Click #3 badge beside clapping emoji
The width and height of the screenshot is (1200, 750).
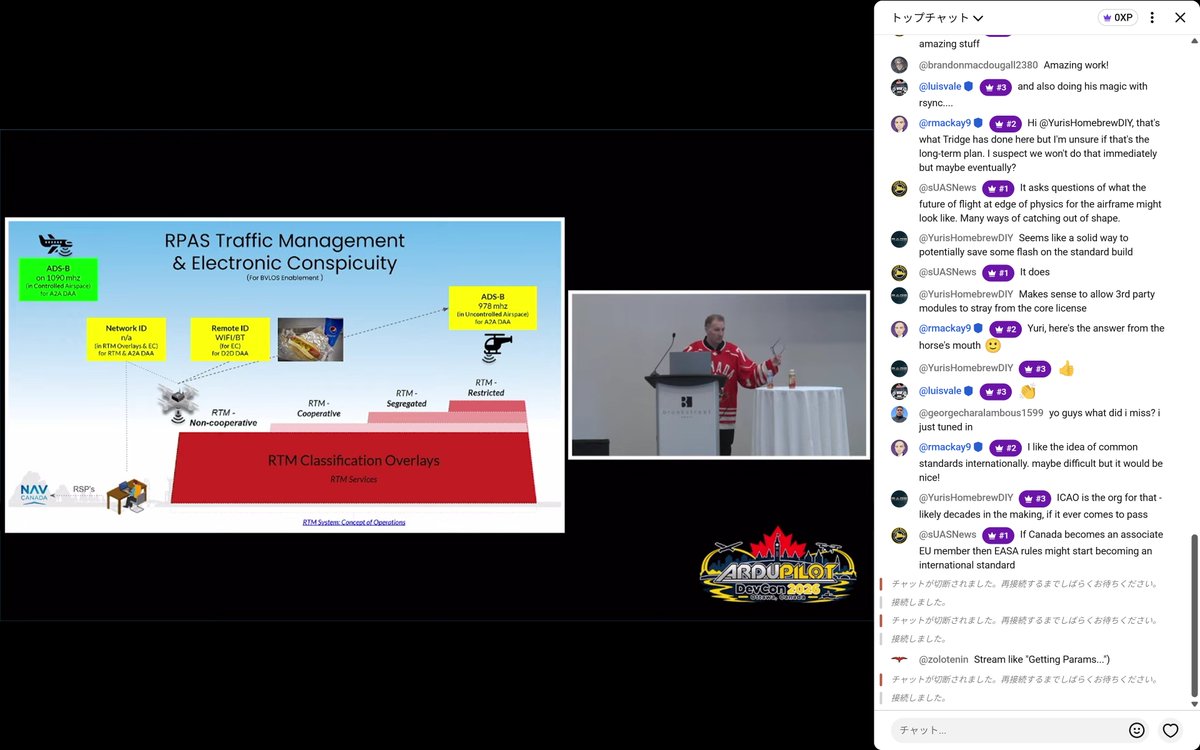pyautogui.click(x=996, y=391)
